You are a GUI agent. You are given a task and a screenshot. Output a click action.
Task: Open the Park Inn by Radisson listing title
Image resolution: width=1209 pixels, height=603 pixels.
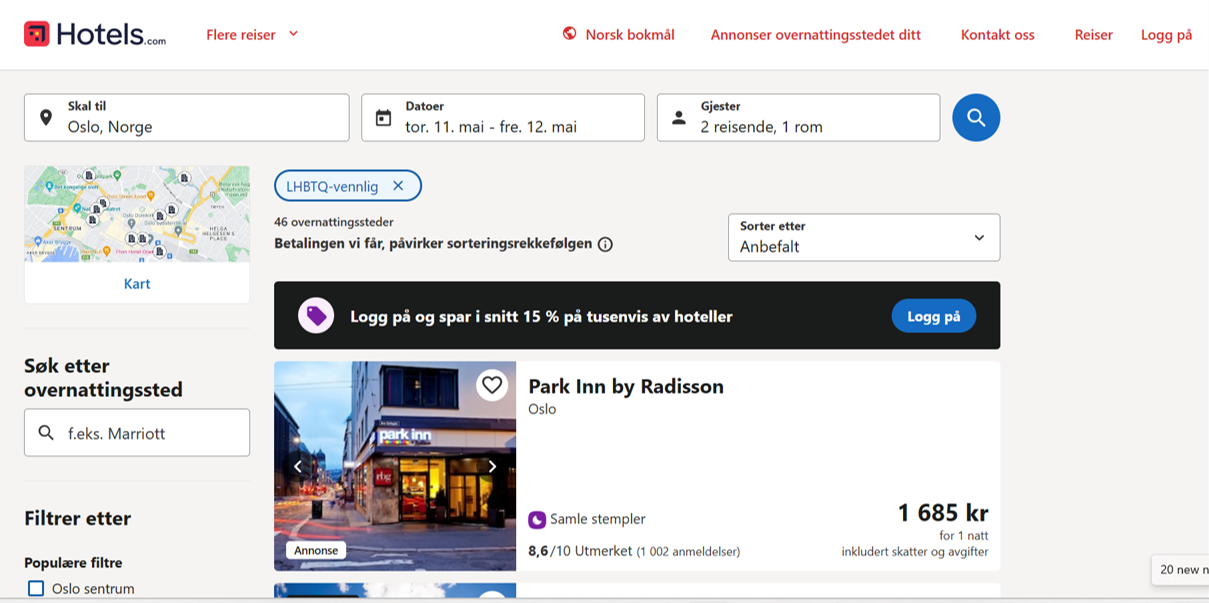click(626, 386)
